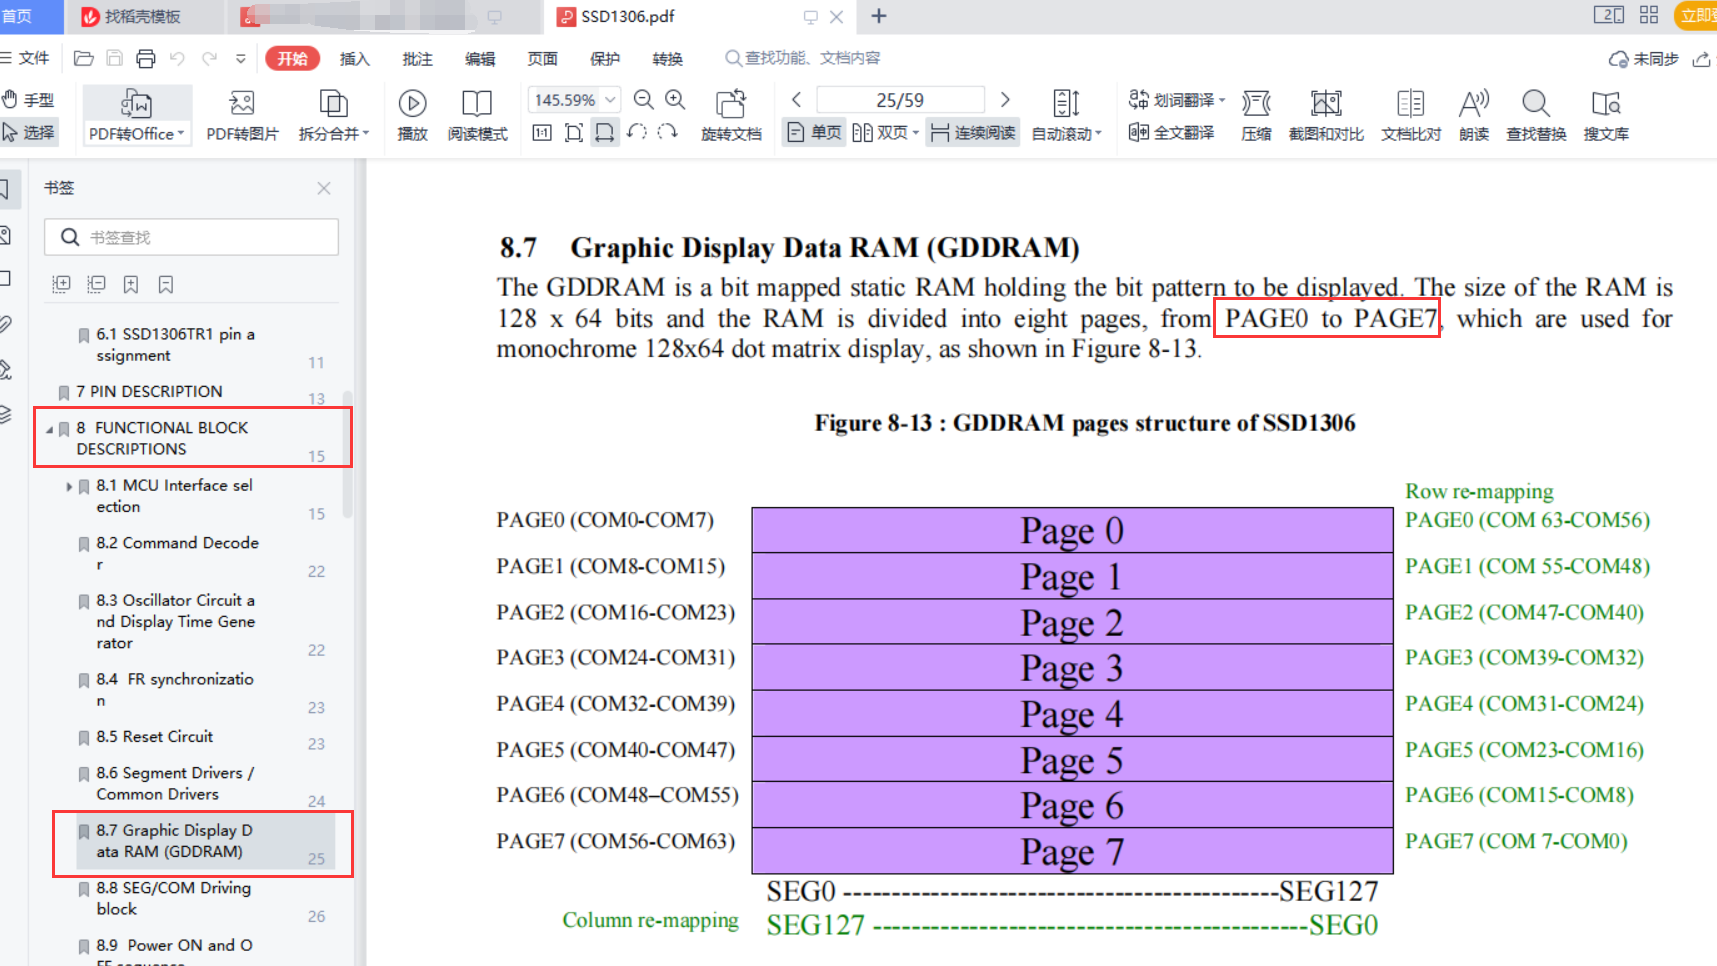Zoom out with the minus magnifier
This screenshot has width=1717, height=966.
(644, 100)
